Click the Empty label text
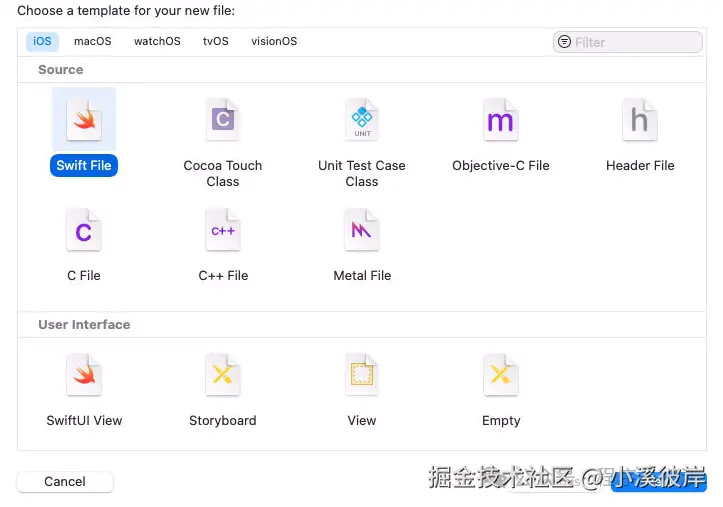Image resolution: width=723 pixels, height=507 pixels. [x=501, y=421]
